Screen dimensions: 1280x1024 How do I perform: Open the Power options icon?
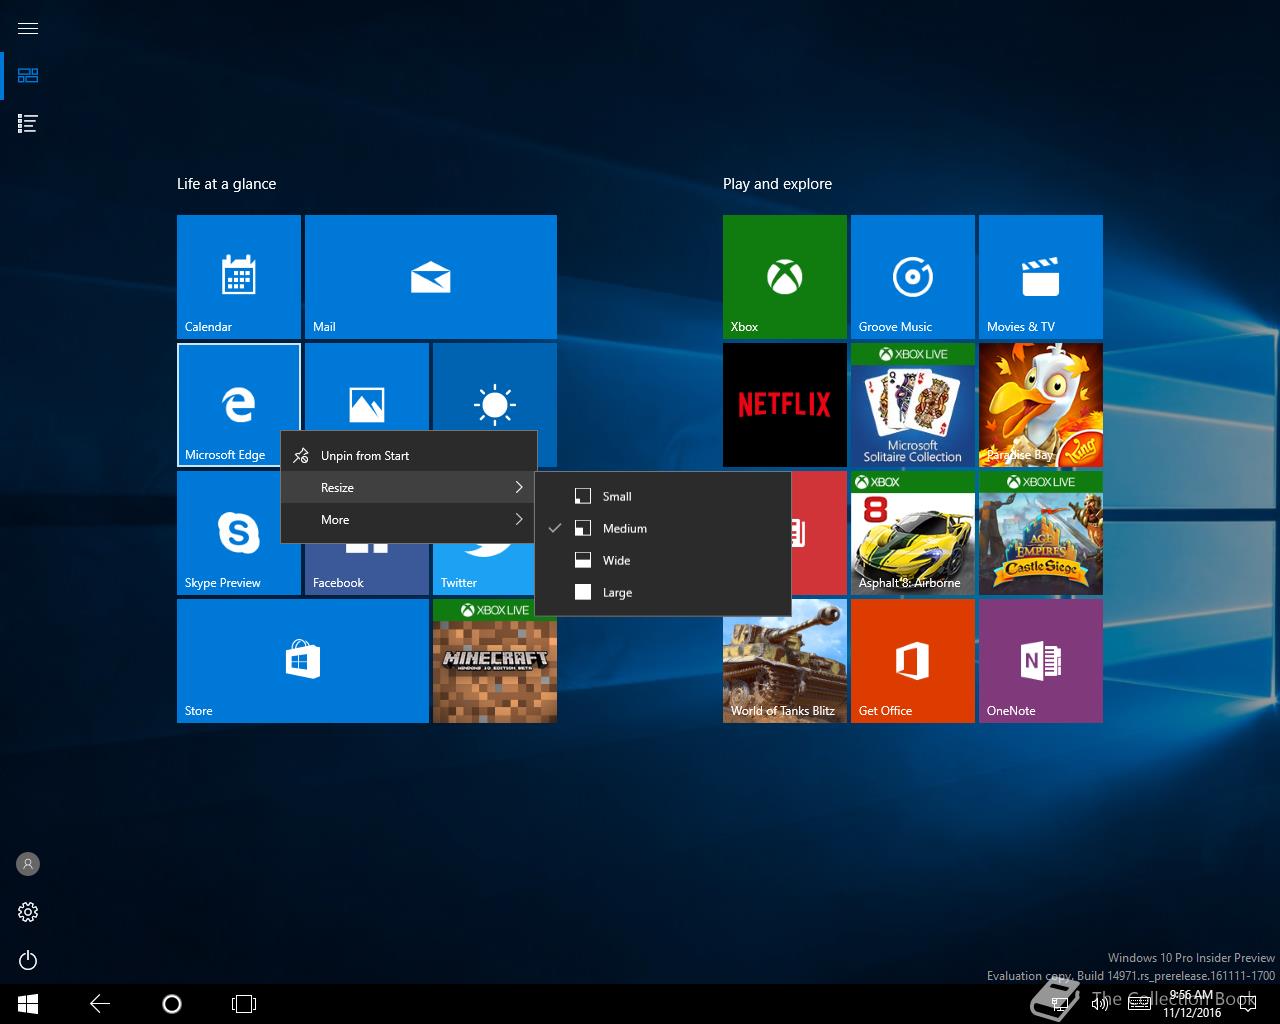click(28, 961)
